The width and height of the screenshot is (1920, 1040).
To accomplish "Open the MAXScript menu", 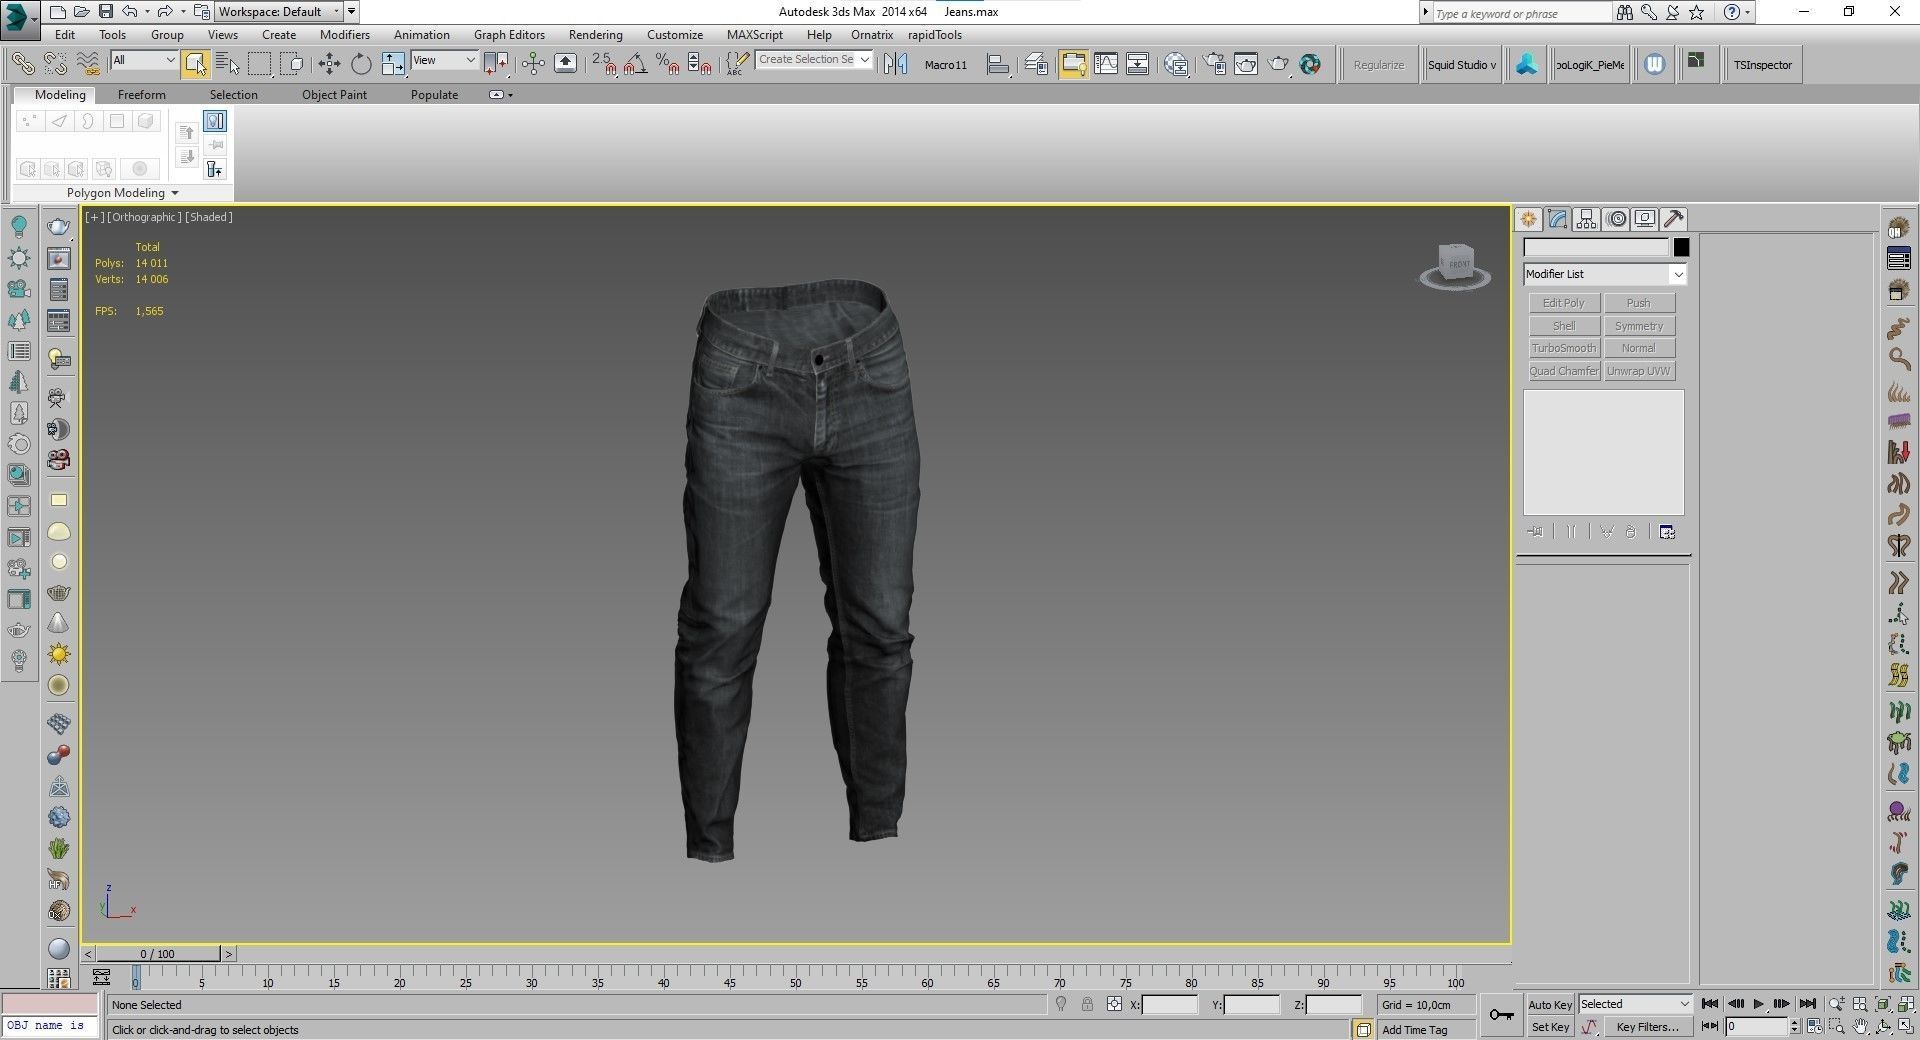I will tap(754, 35).
